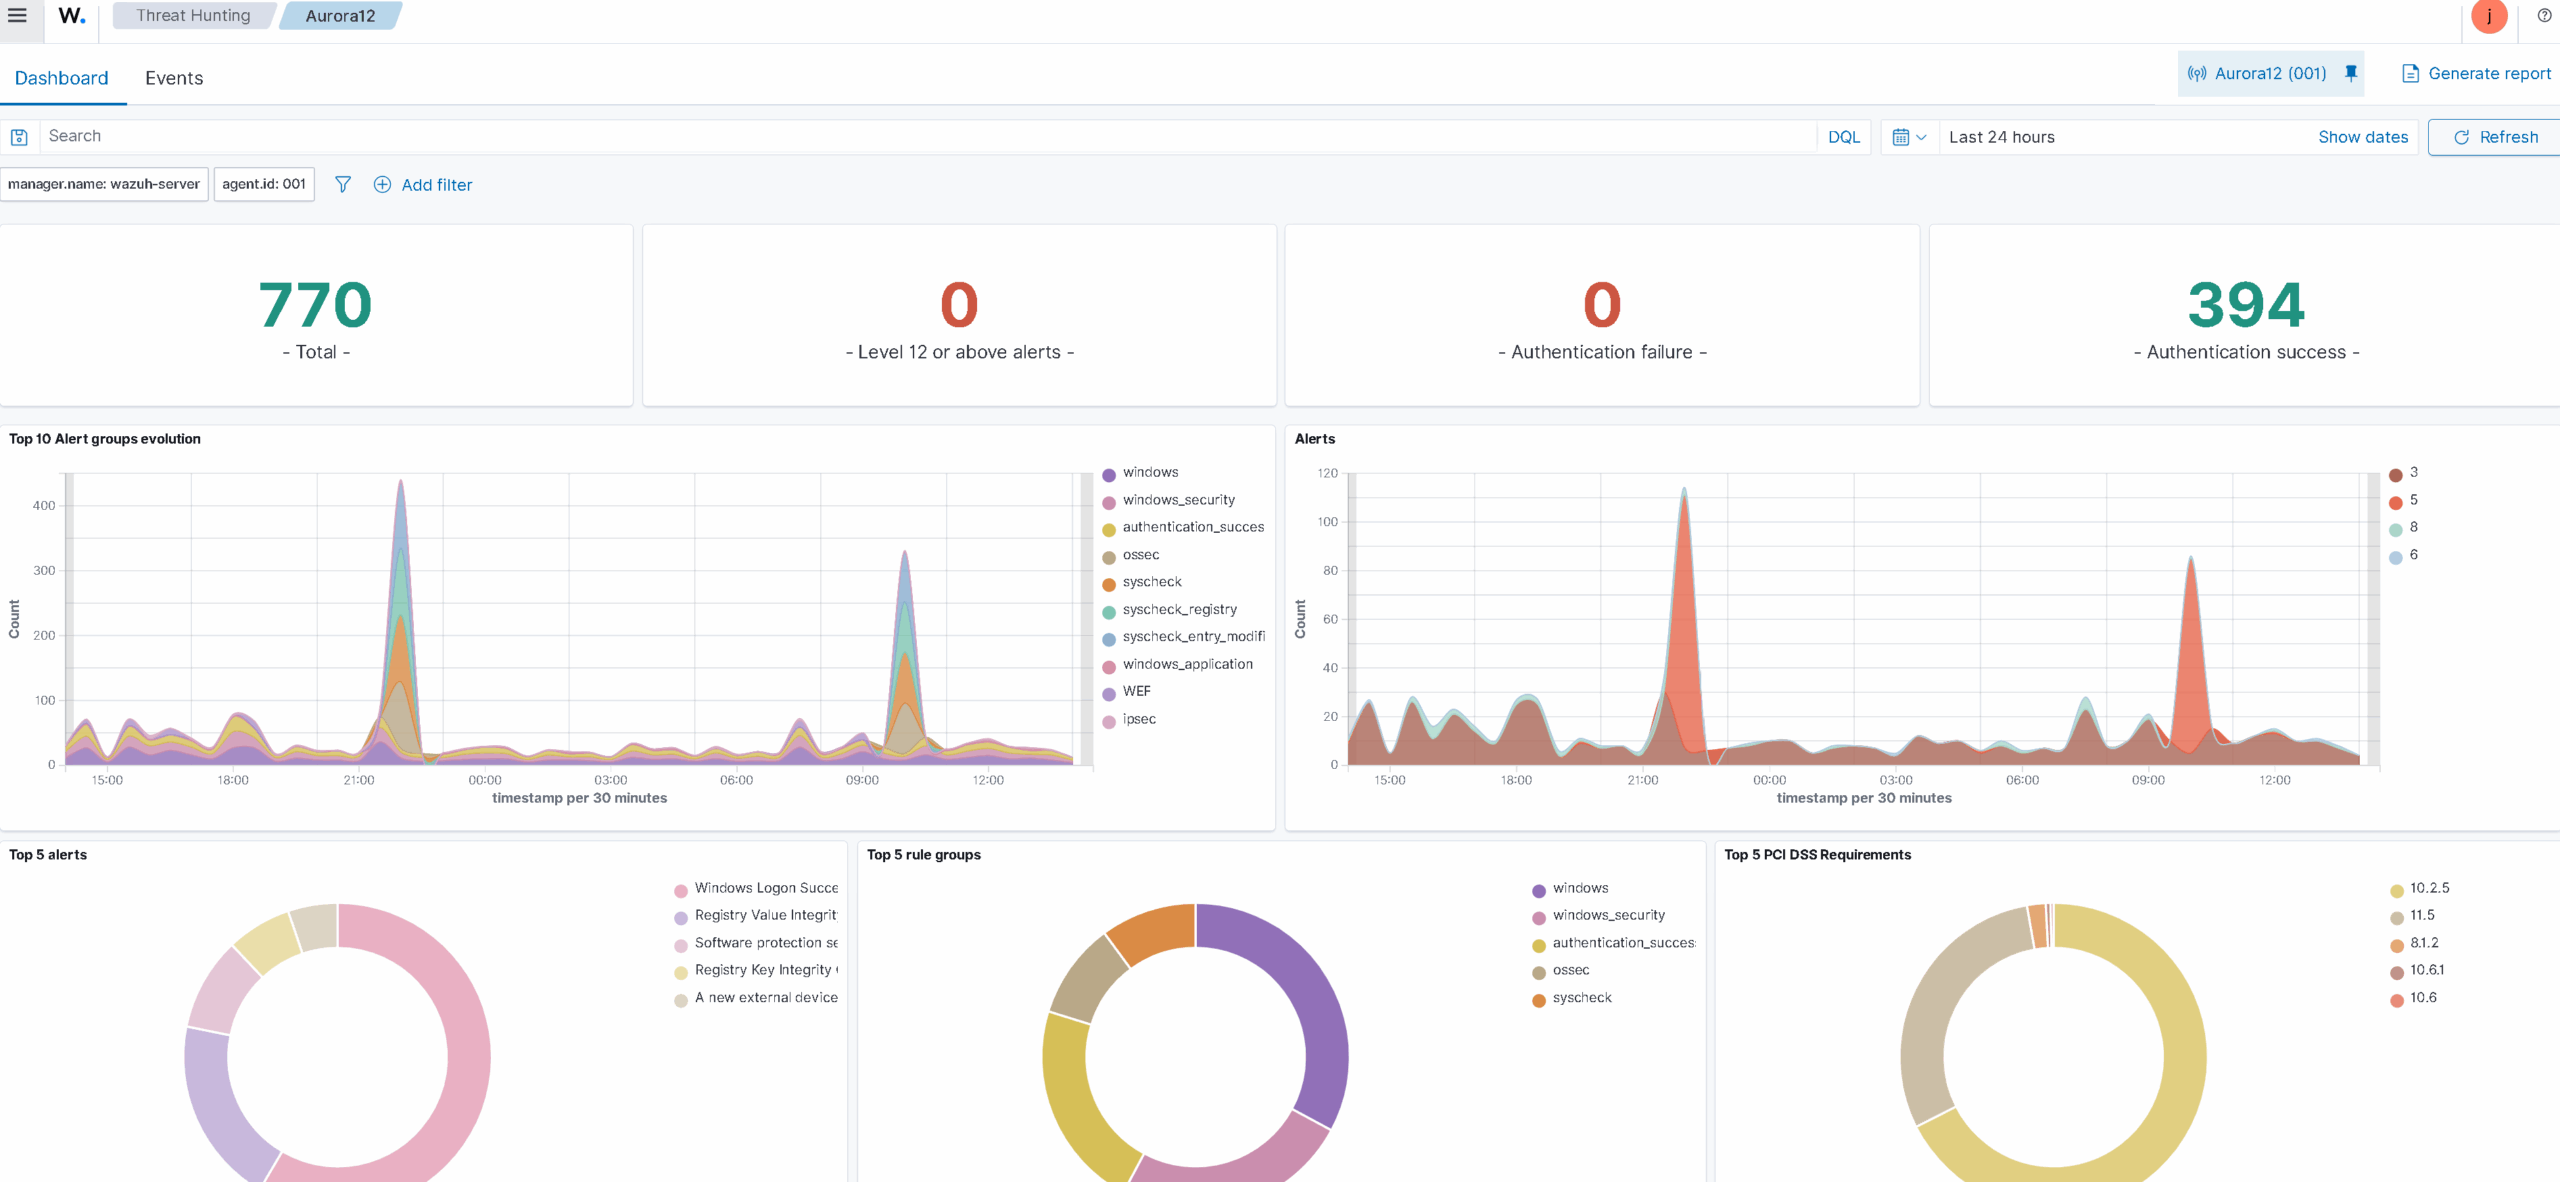Image resolution: width=2560 pixels, height=1182 pixels.
Task: Click the Generate report link
Action: tap(2477, 73)
